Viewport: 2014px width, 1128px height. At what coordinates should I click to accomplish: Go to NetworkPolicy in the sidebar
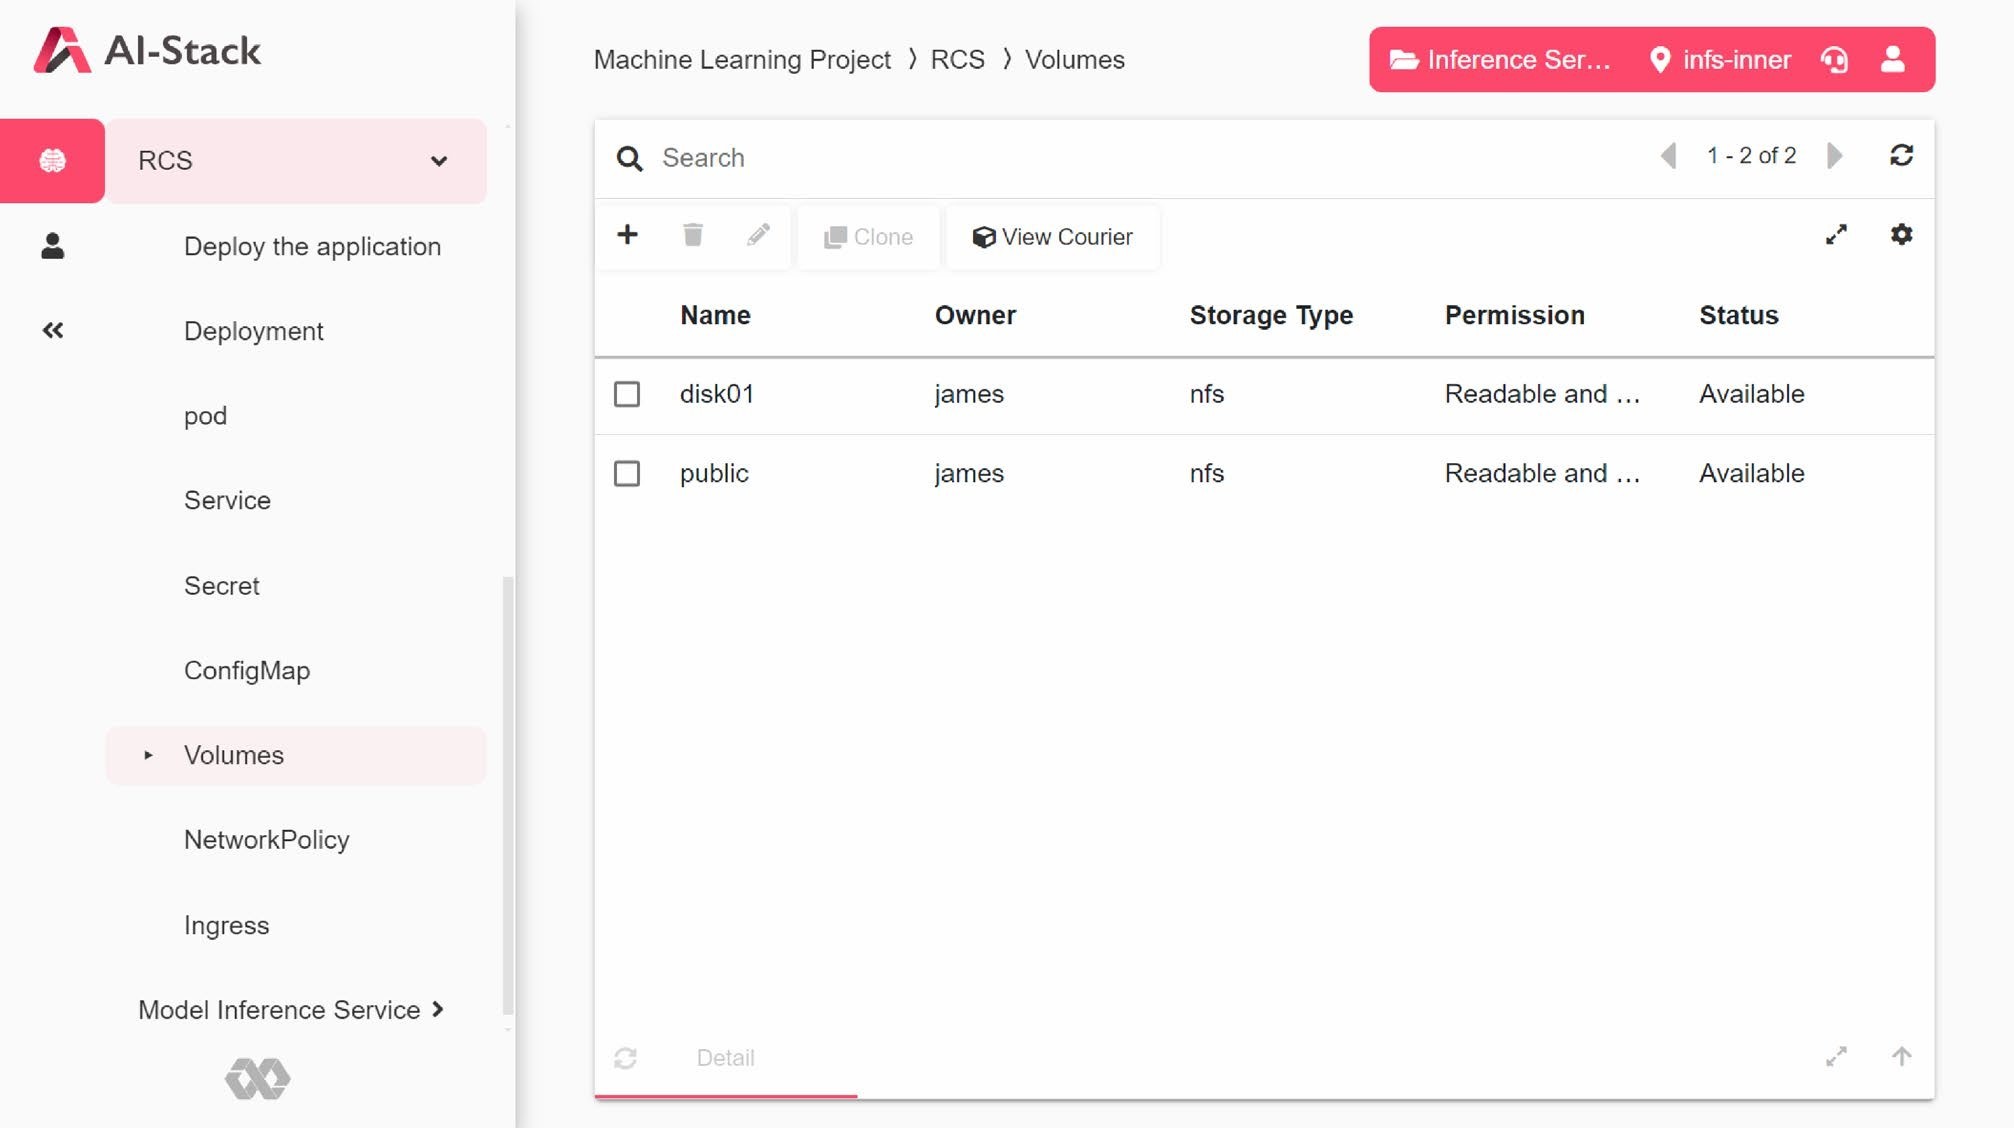267,840
